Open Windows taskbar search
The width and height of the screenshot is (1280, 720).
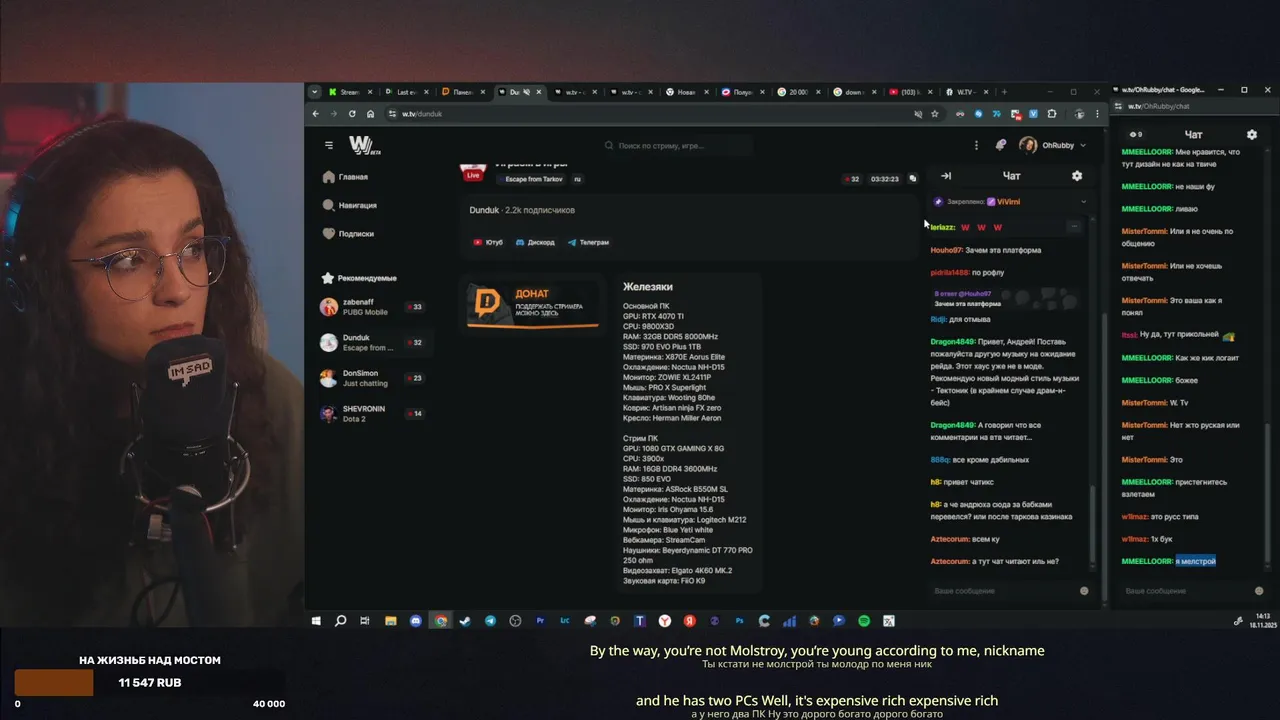coord(341,621)
